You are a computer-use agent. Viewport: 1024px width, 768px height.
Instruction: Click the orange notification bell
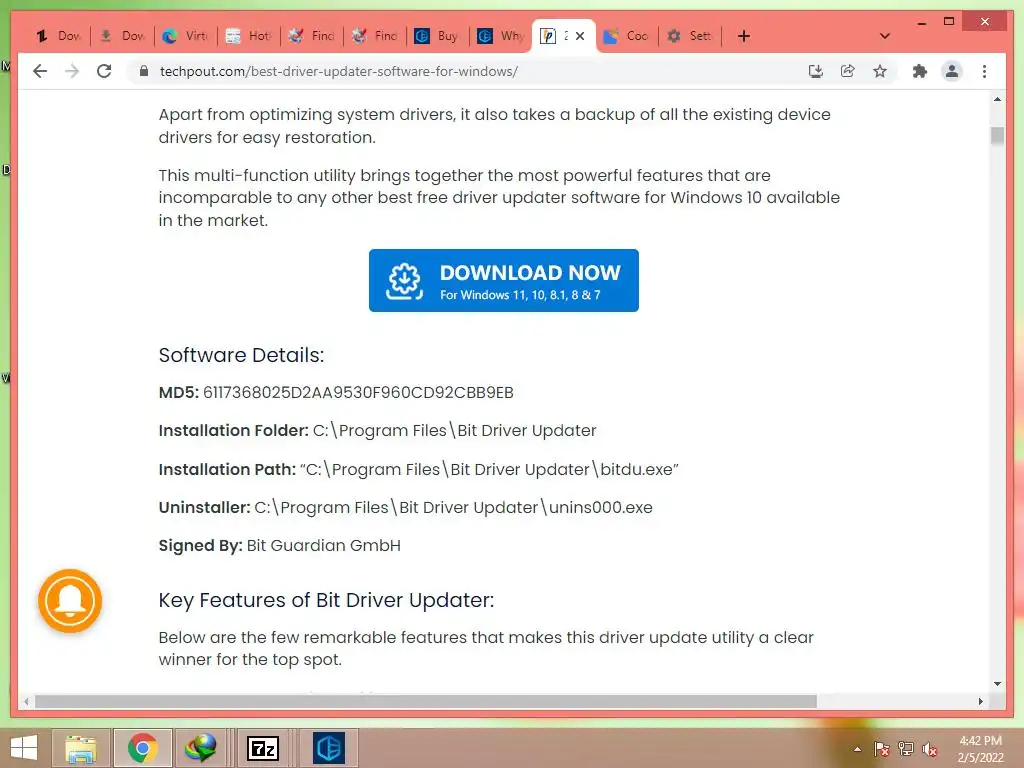(70, 601)
